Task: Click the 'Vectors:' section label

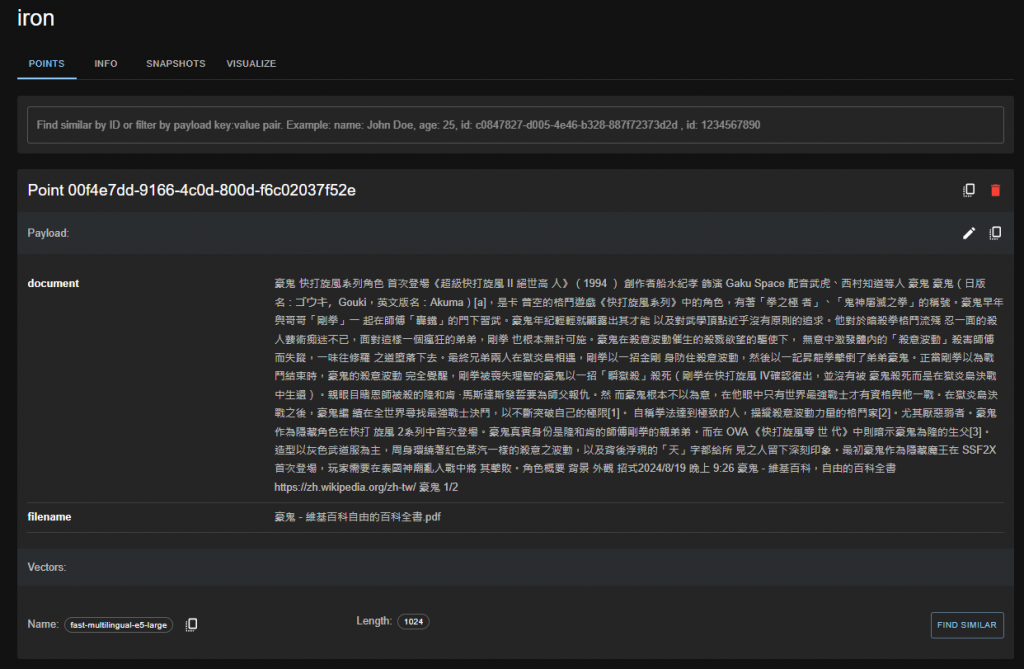Action: coord(47,567)
